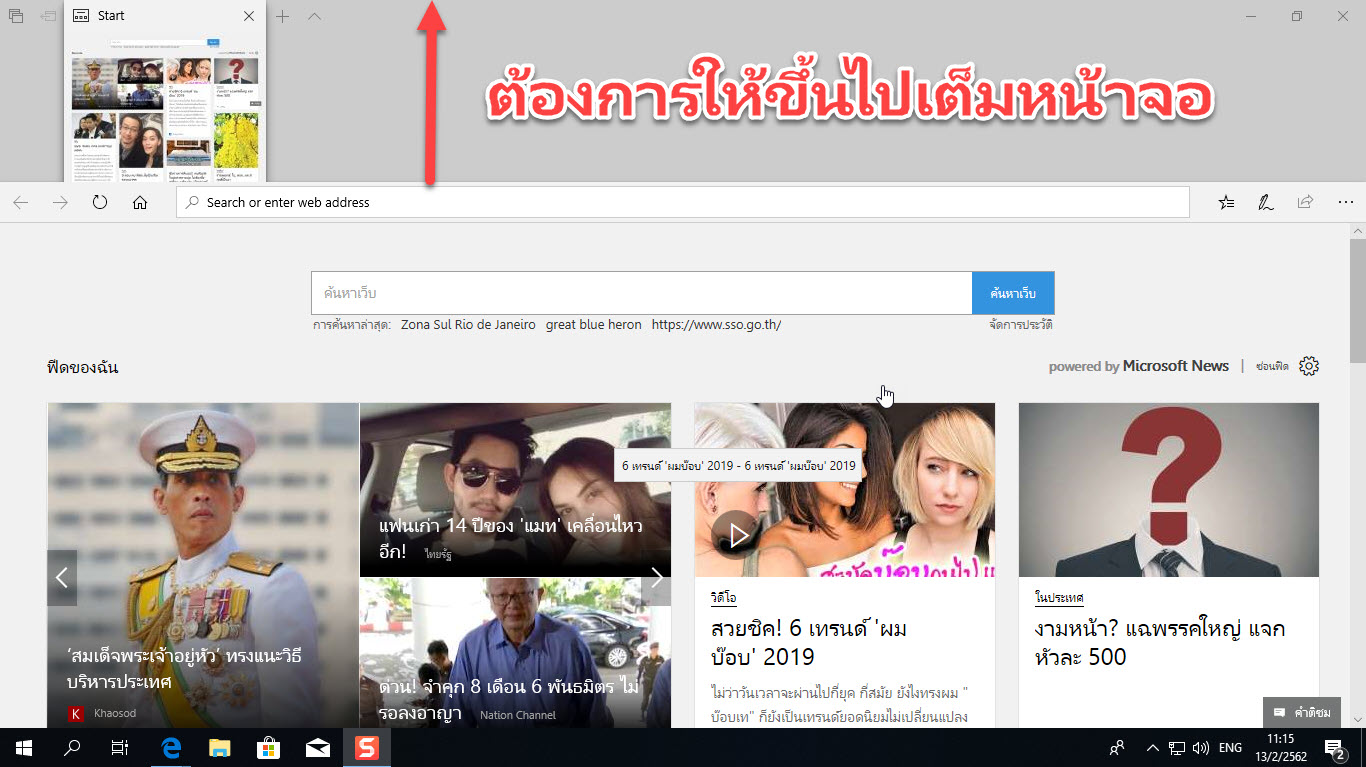Click the Start tab preview thumbnail

[x=165, y=108]
